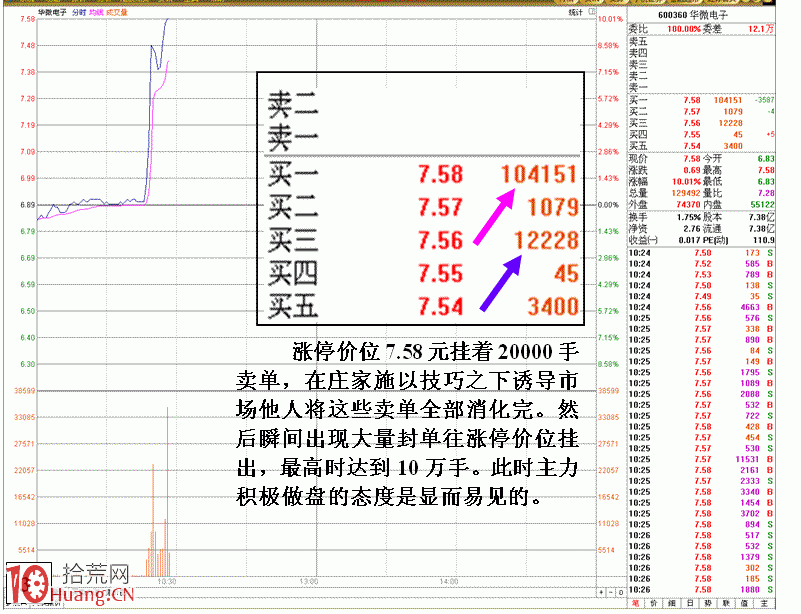801x614 pixels.
Task: Switch to the 价 price summary tab
Action: tap(655, 604)
